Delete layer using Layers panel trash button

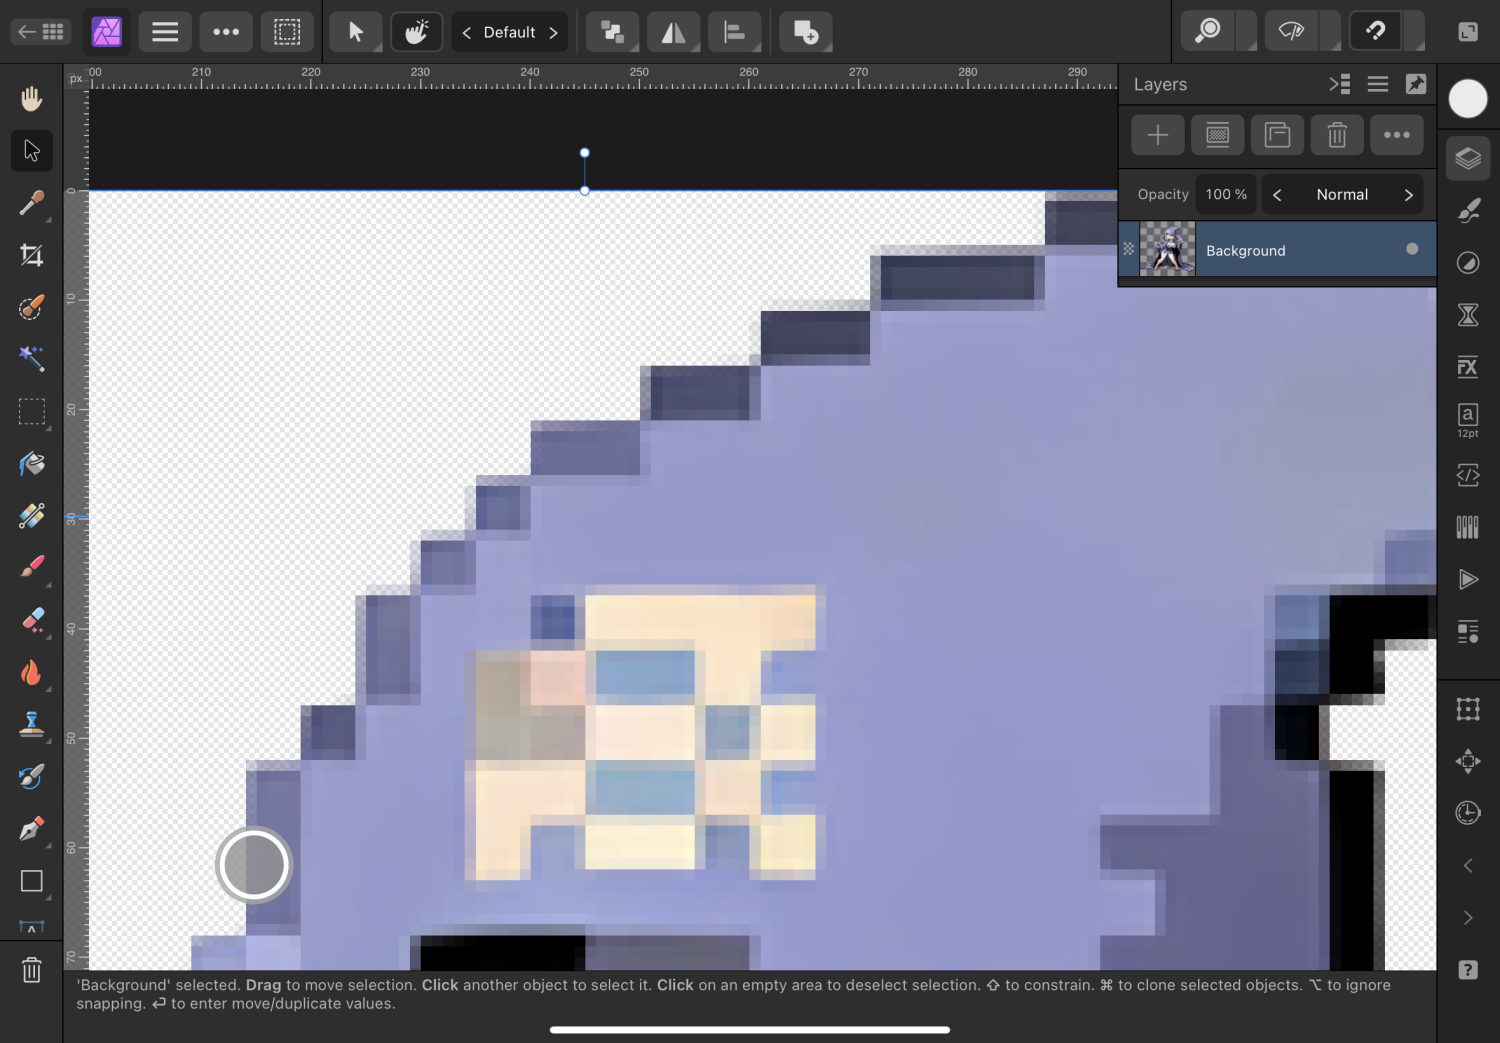coord(1336,135)
